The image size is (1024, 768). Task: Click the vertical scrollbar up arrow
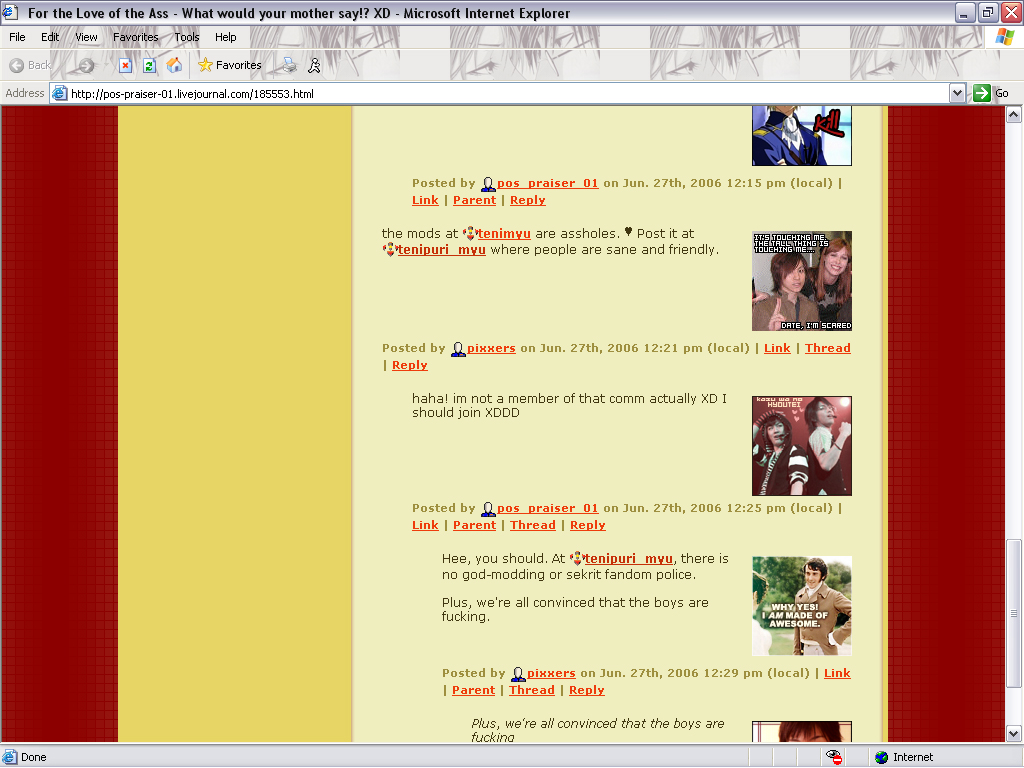click(1014, 115)
